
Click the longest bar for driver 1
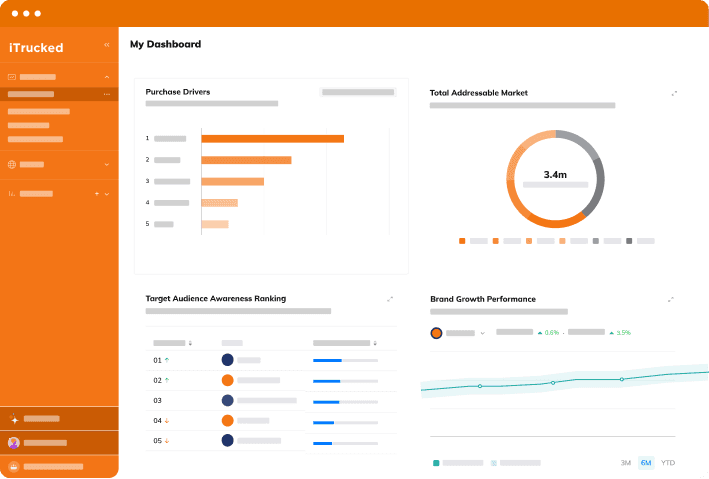click(273, 138)
